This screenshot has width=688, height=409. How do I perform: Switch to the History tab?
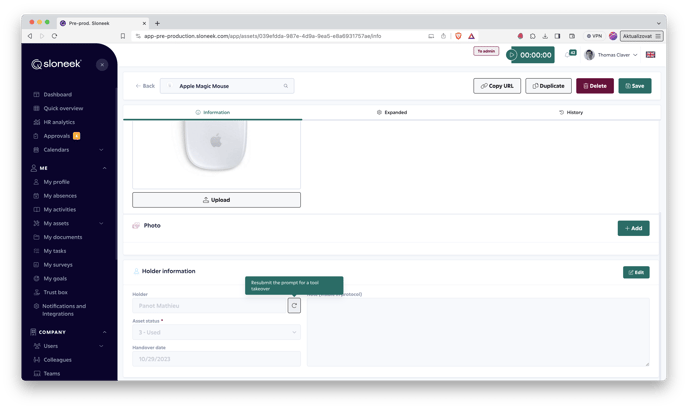[571, 112]
